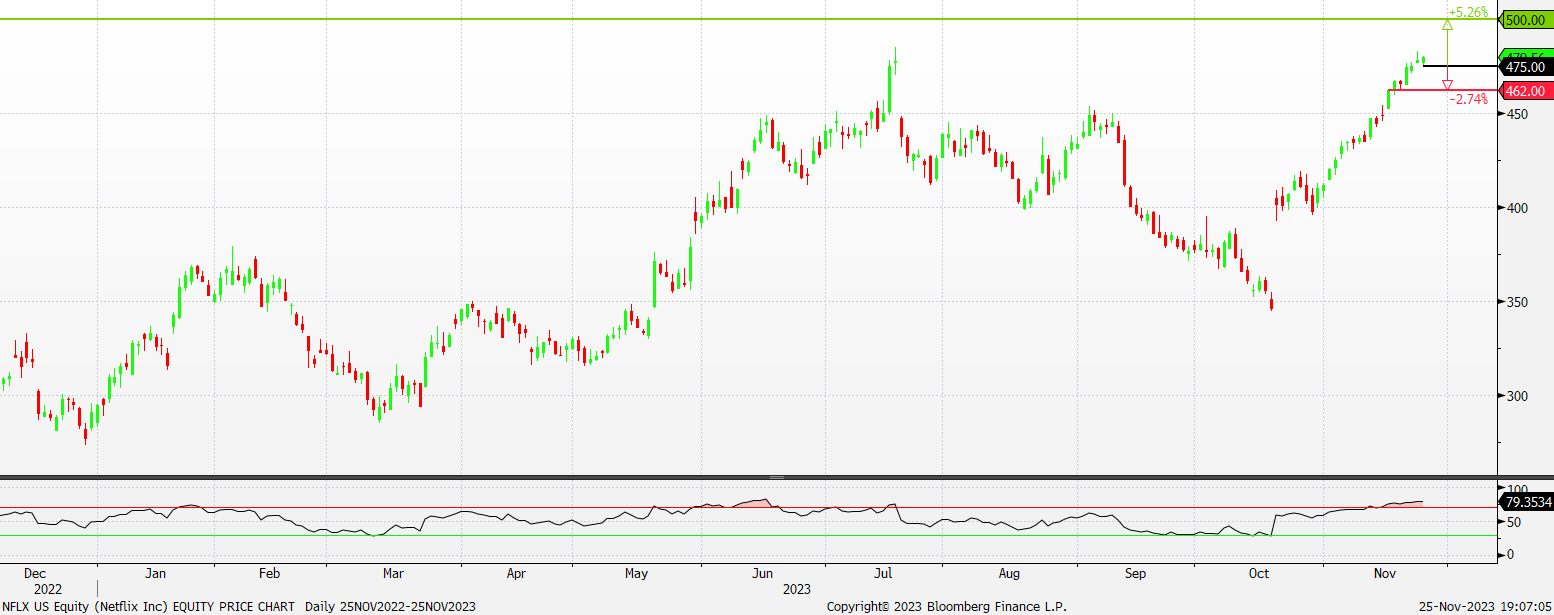This screenshot has height=615, width=1554.
Task: Click the Oct month label
Action: [1259, 574]
